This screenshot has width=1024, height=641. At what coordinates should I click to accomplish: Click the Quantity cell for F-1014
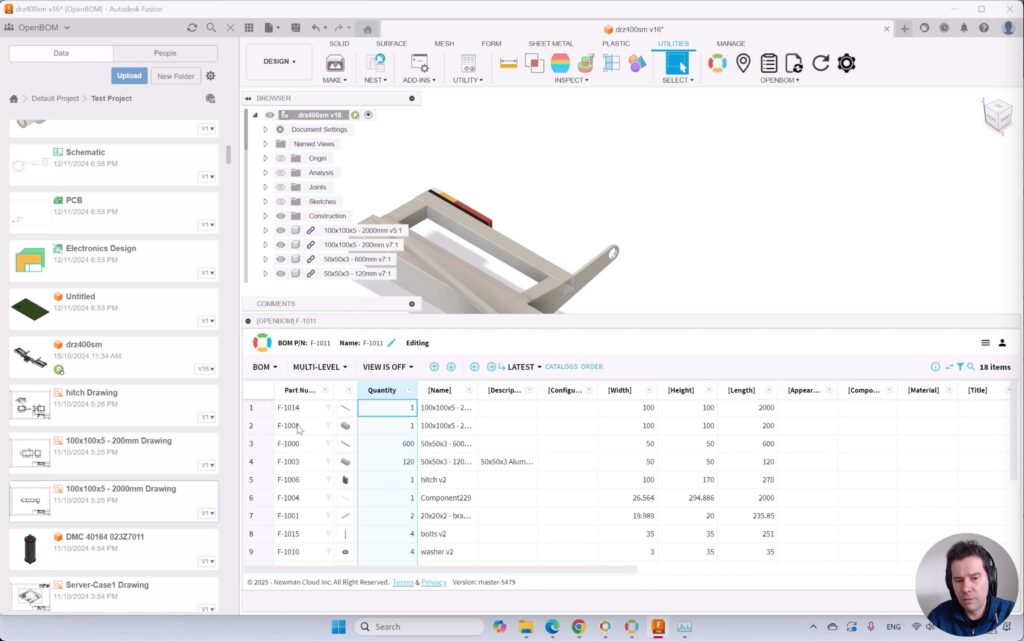point(387,407)
